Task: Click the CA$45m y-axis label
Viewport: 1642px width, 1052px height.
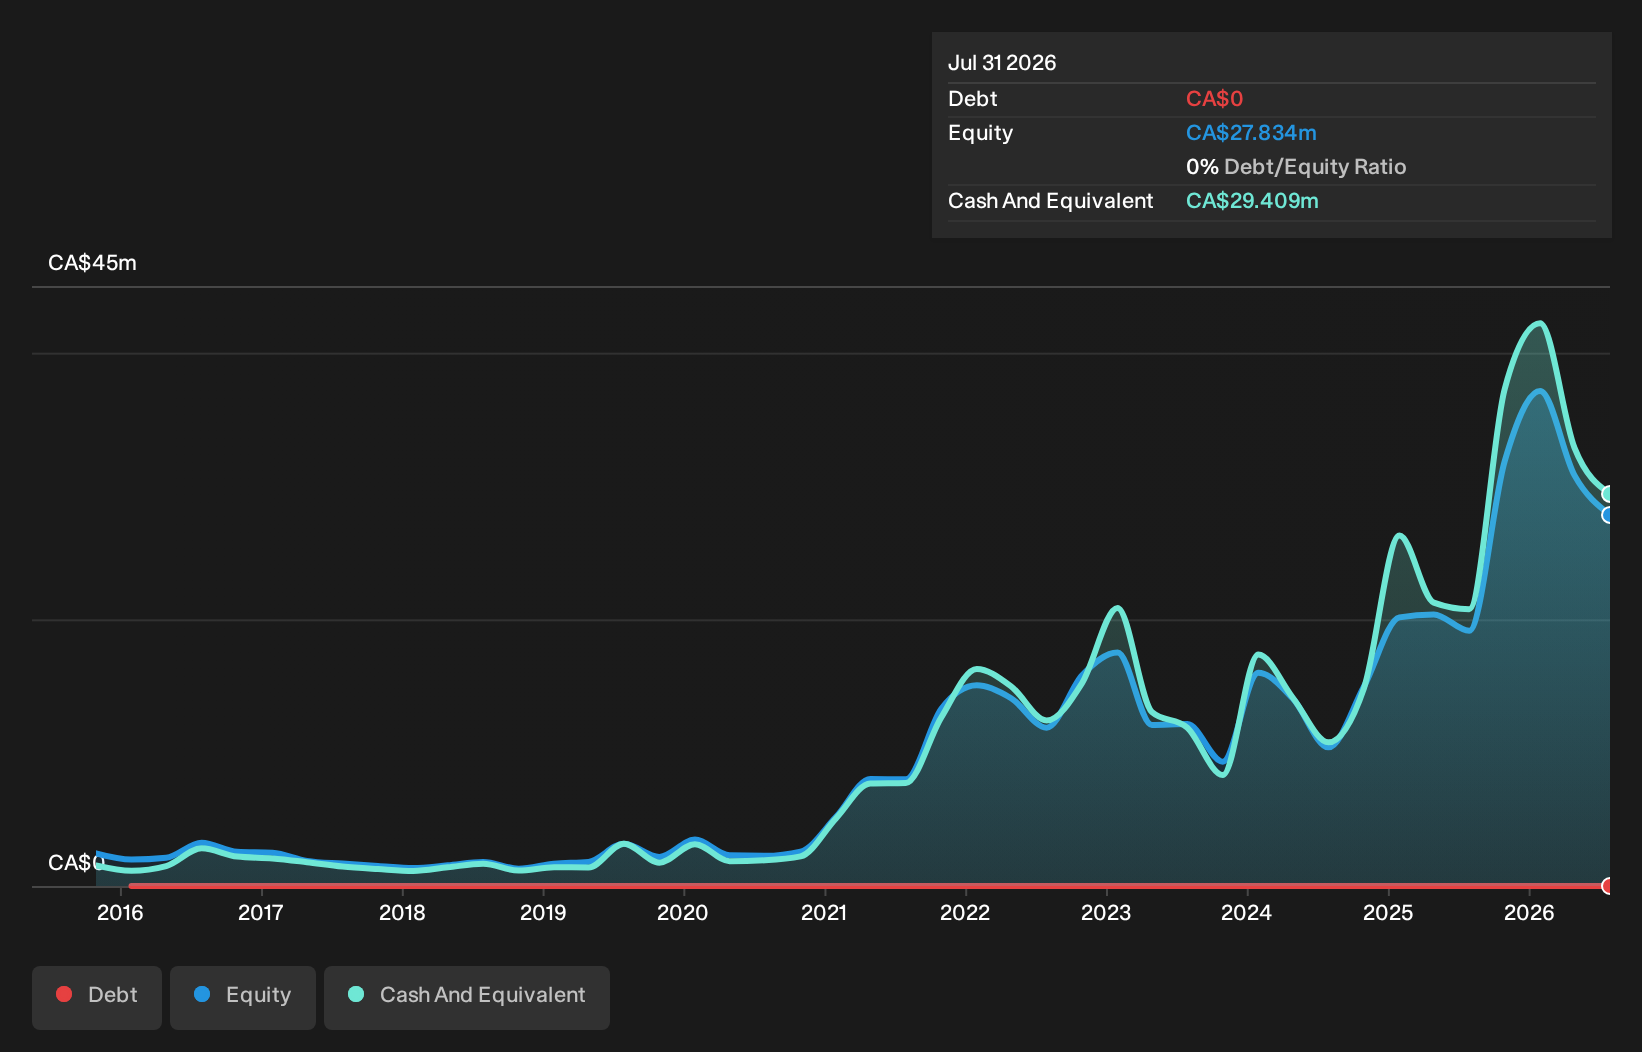Action: tap(92, 263)
